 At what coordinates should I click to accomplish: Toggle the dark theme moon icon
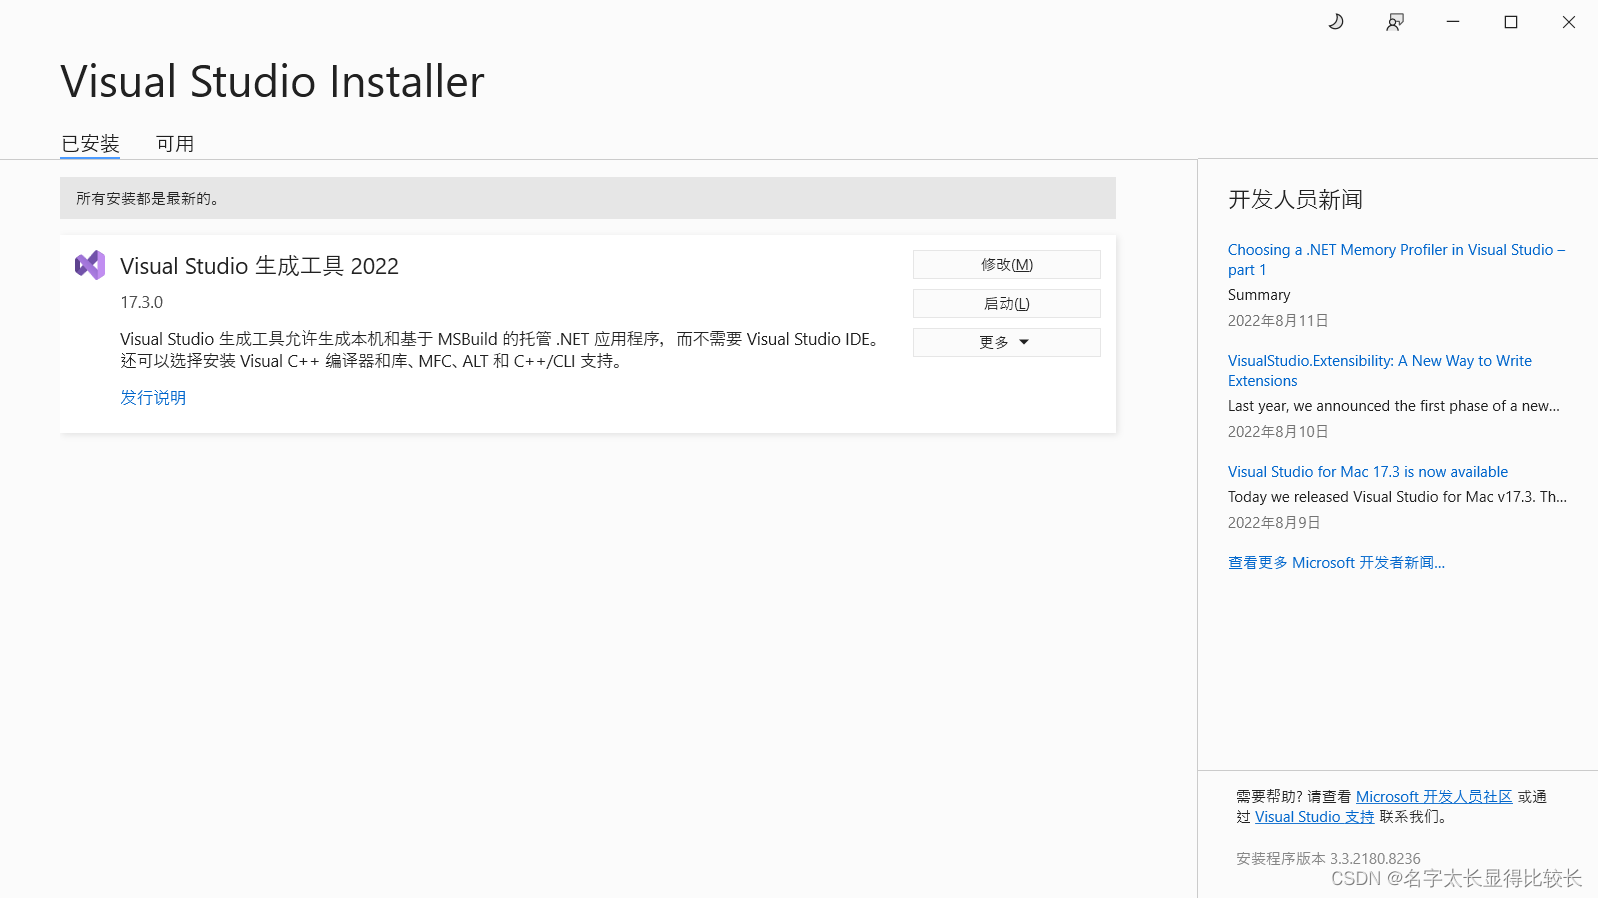pos(1336,22)
